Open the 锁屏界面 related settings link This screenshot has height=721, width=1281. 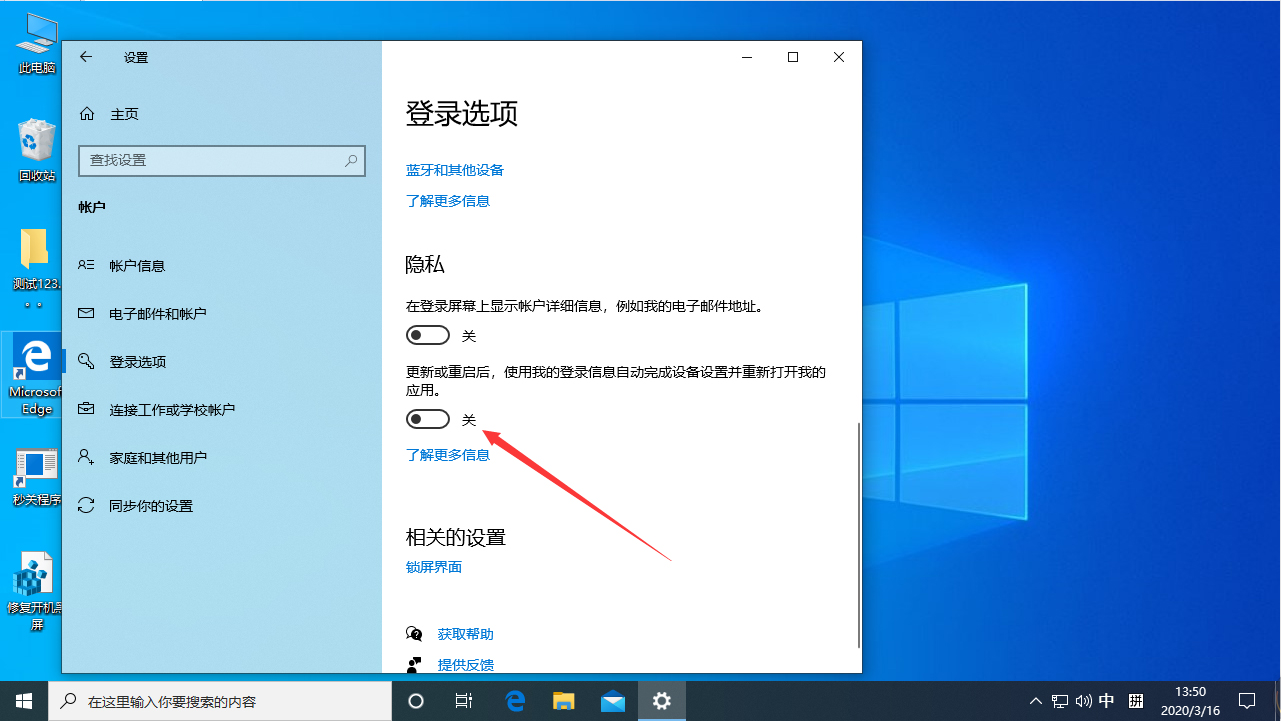click(x=434, y=566)
